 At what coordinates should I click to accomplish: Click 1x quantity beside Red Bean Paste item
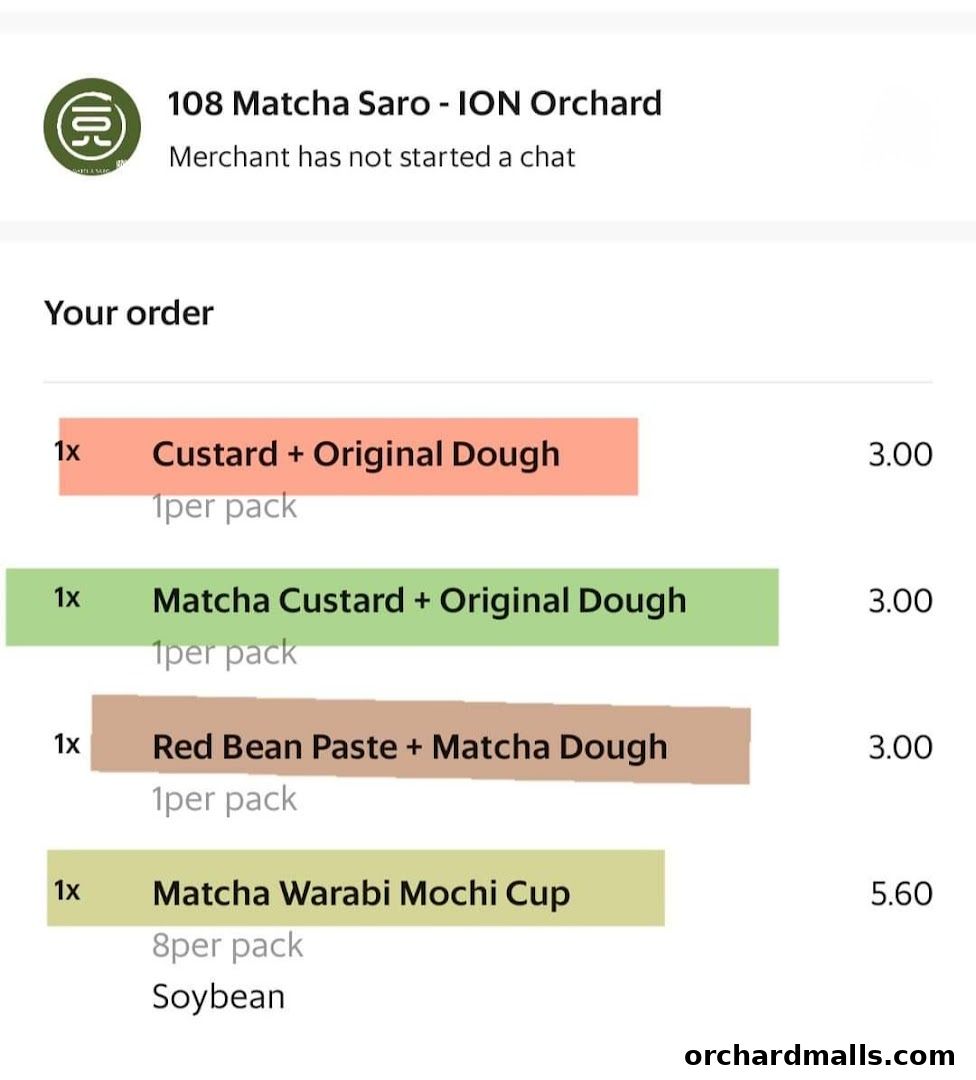click(67, 744)
